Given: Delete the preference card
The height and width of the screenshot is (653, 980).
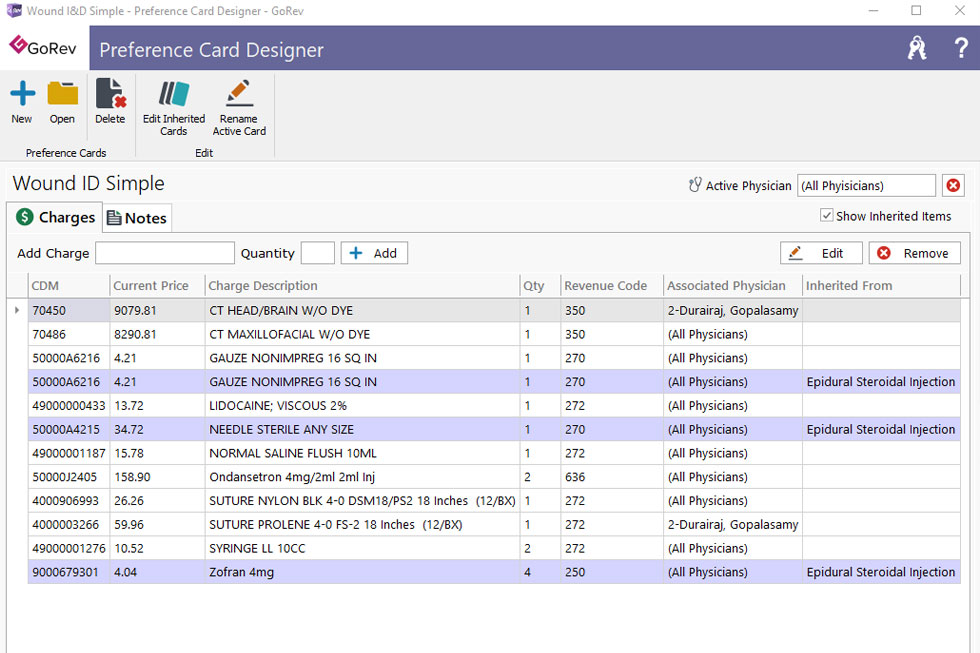Looking at the screenshot, I should click(x=110, y=101).
